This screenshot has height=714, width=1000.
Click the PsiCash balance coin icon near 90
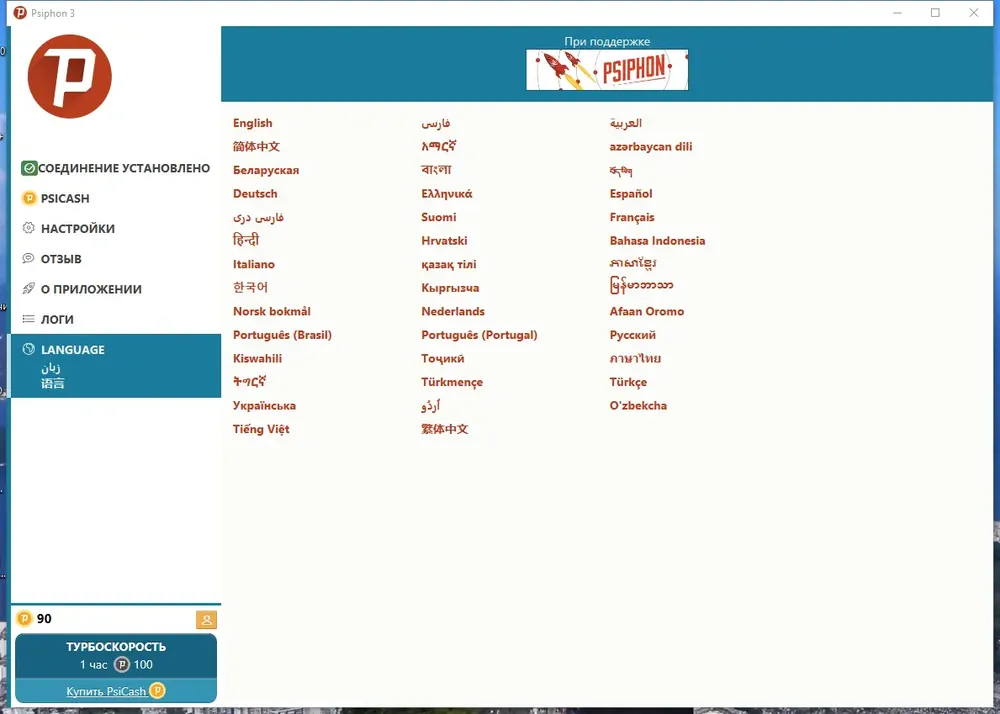pyautogui.click(x=24, y=618)
